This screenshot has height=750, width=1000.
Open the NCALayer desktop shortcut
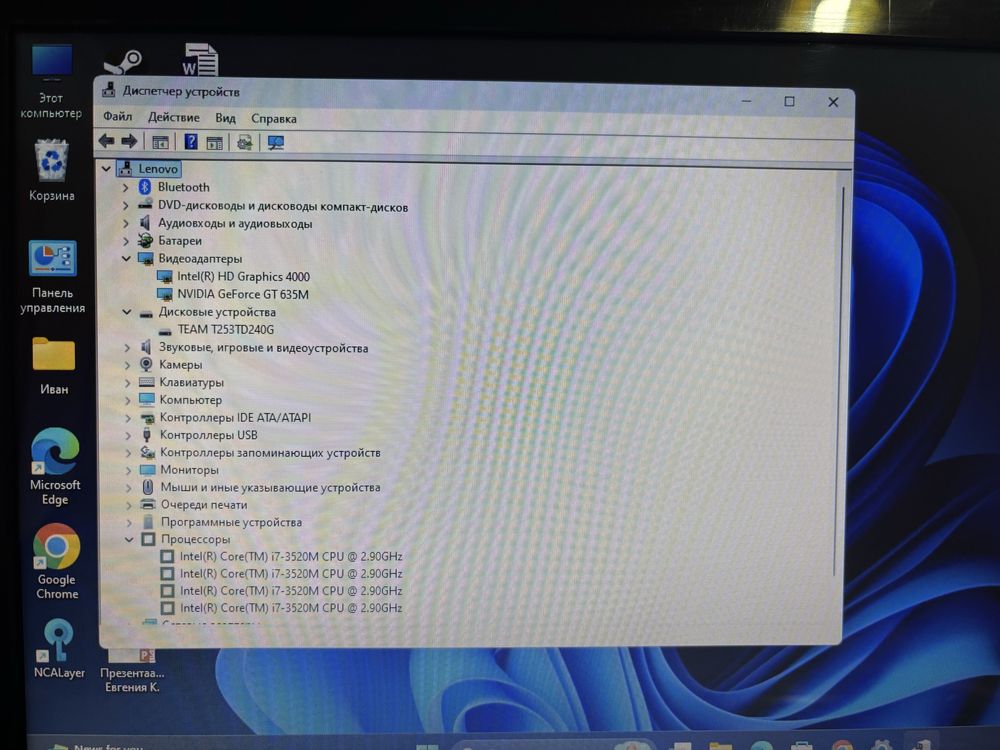[59, 648]
